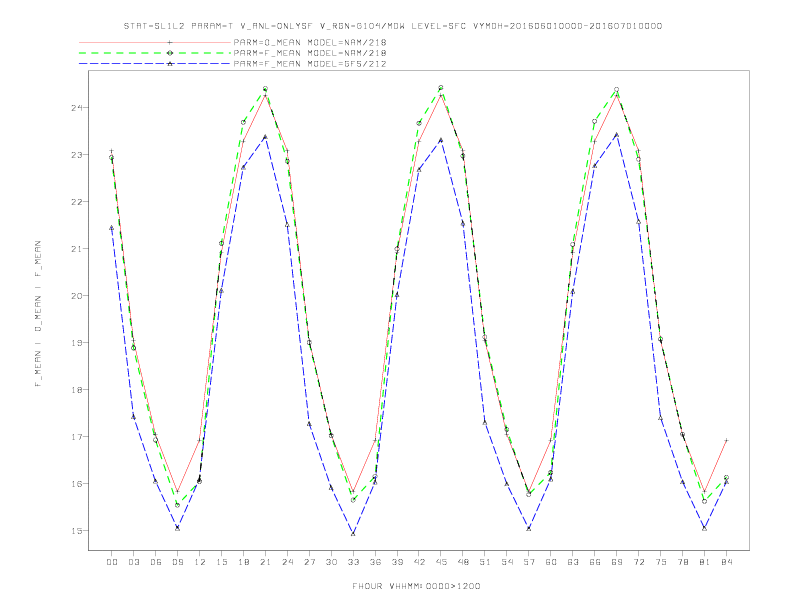The width and height of the screenshot is (792, 612).
Task: Click y-axis tick label 20
Action: pyautogui.click(x=76, y=295)
